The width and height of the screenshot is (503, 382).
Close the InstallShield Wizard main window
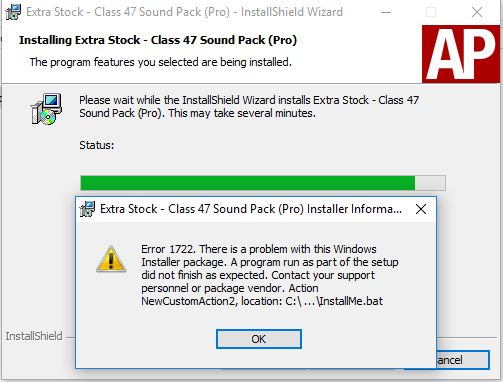477,12
